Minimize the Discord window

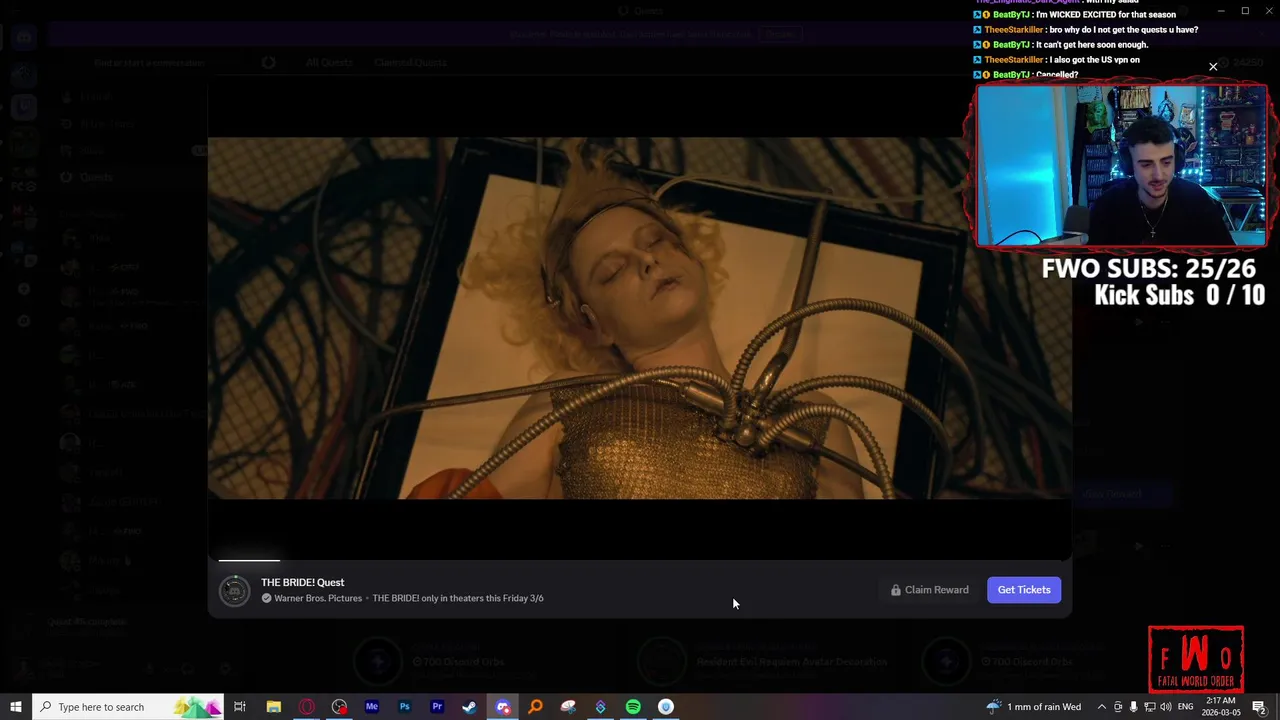click(1220, 11)
